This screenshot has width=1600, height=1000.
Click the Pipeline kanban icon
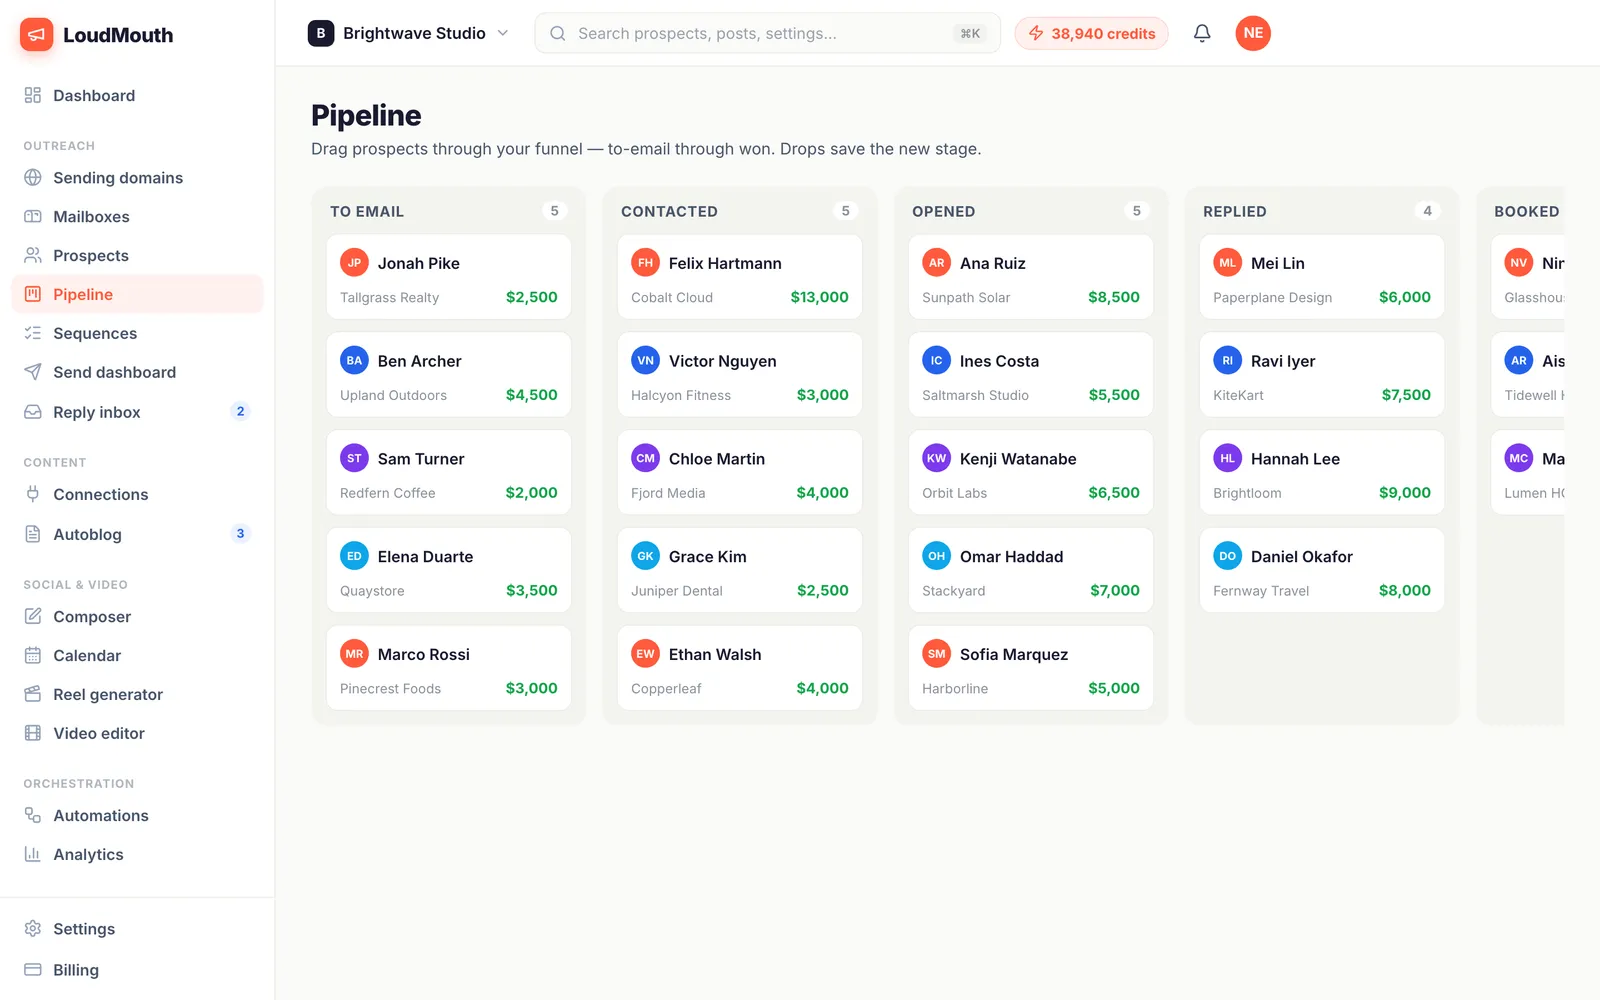(x=33, y=294)
